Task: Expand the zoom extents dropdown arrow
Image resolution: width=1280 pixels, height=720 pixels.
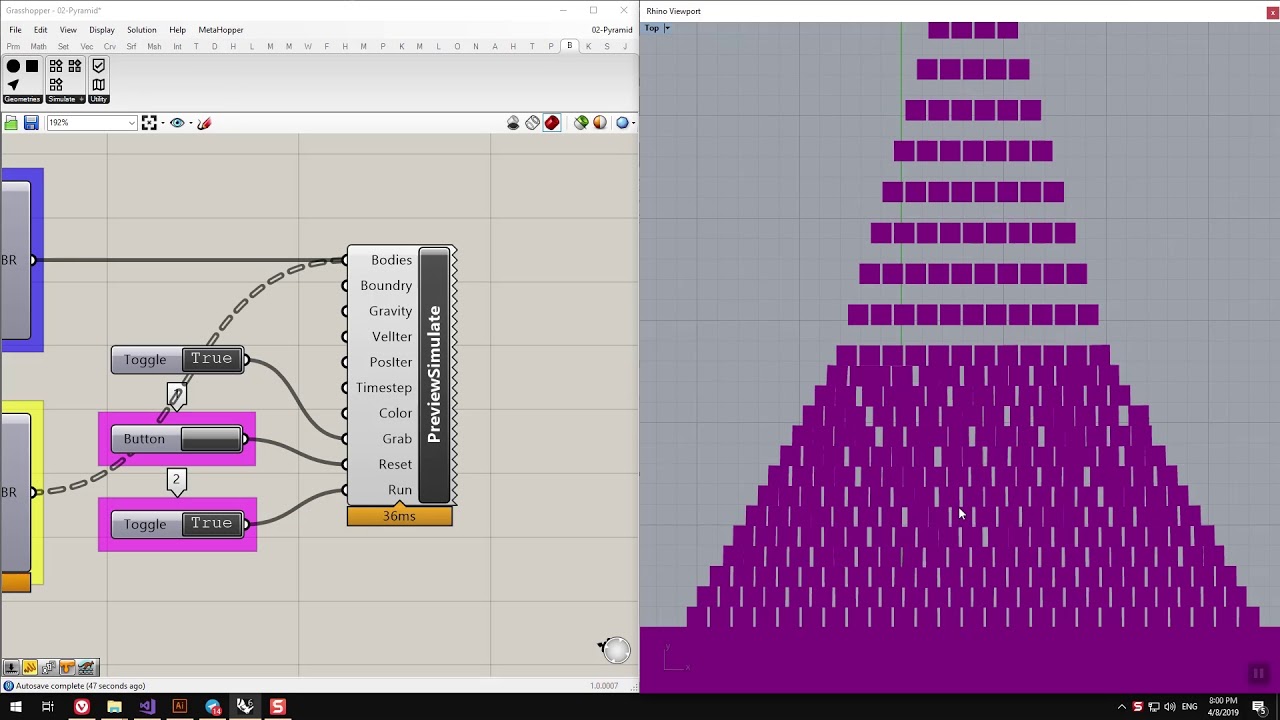Action: [x=162, y=123]
